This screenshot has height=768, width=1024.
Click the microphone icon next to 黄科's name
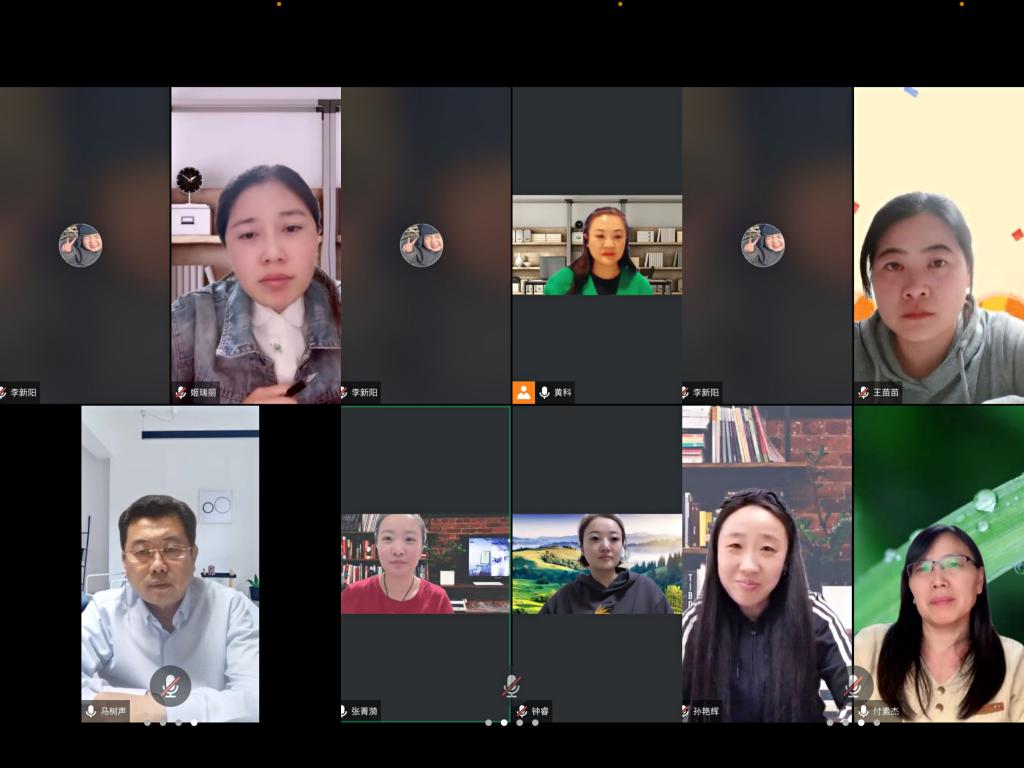pyautogui.click(x=544, y=392)
